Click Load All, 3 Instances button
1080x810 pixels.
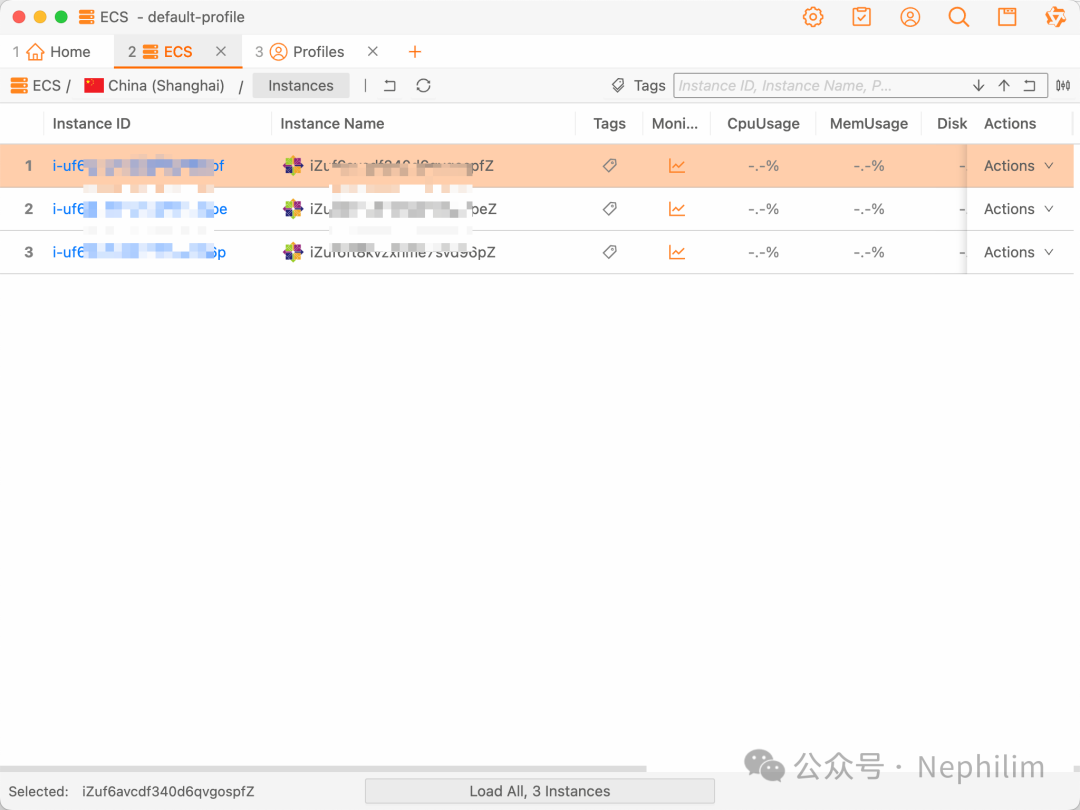[540, 791]
